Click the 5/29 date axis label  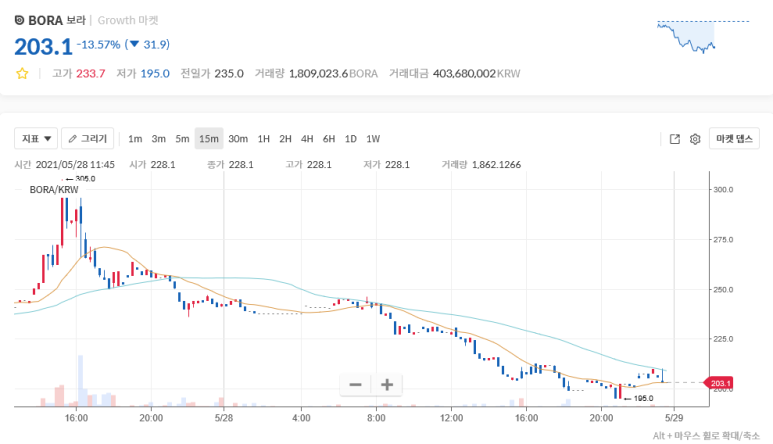pos(674,418)
